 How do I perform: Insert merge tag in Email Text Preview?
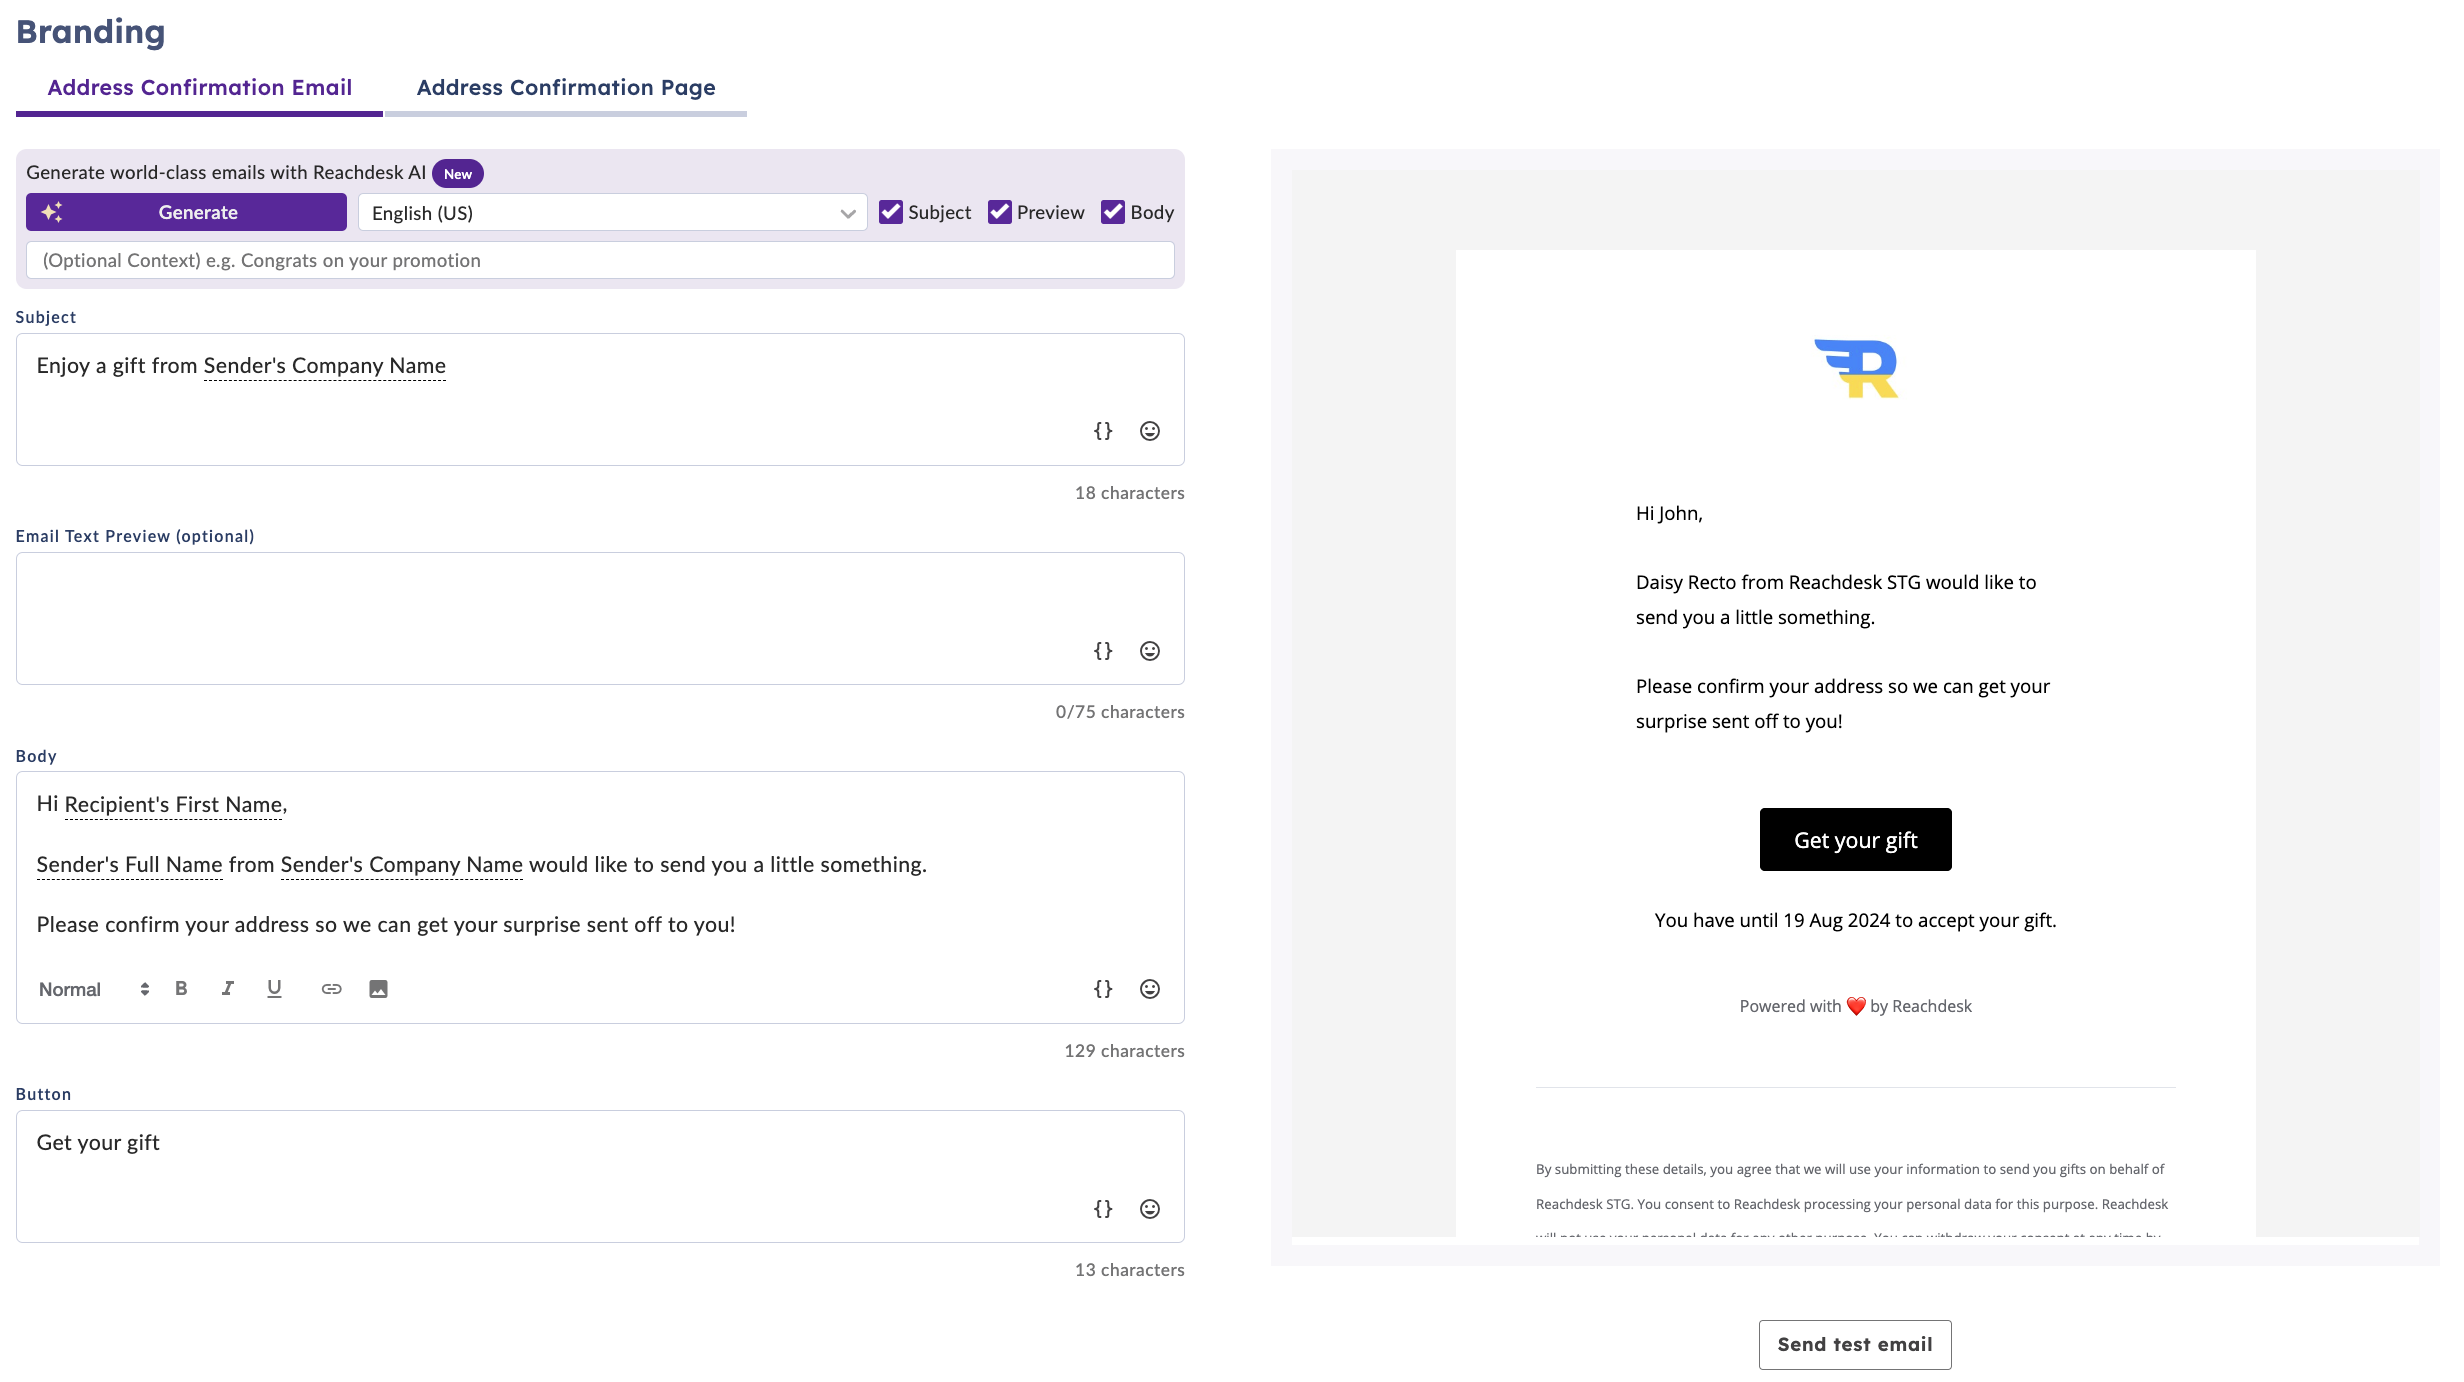coord(1103,651)
